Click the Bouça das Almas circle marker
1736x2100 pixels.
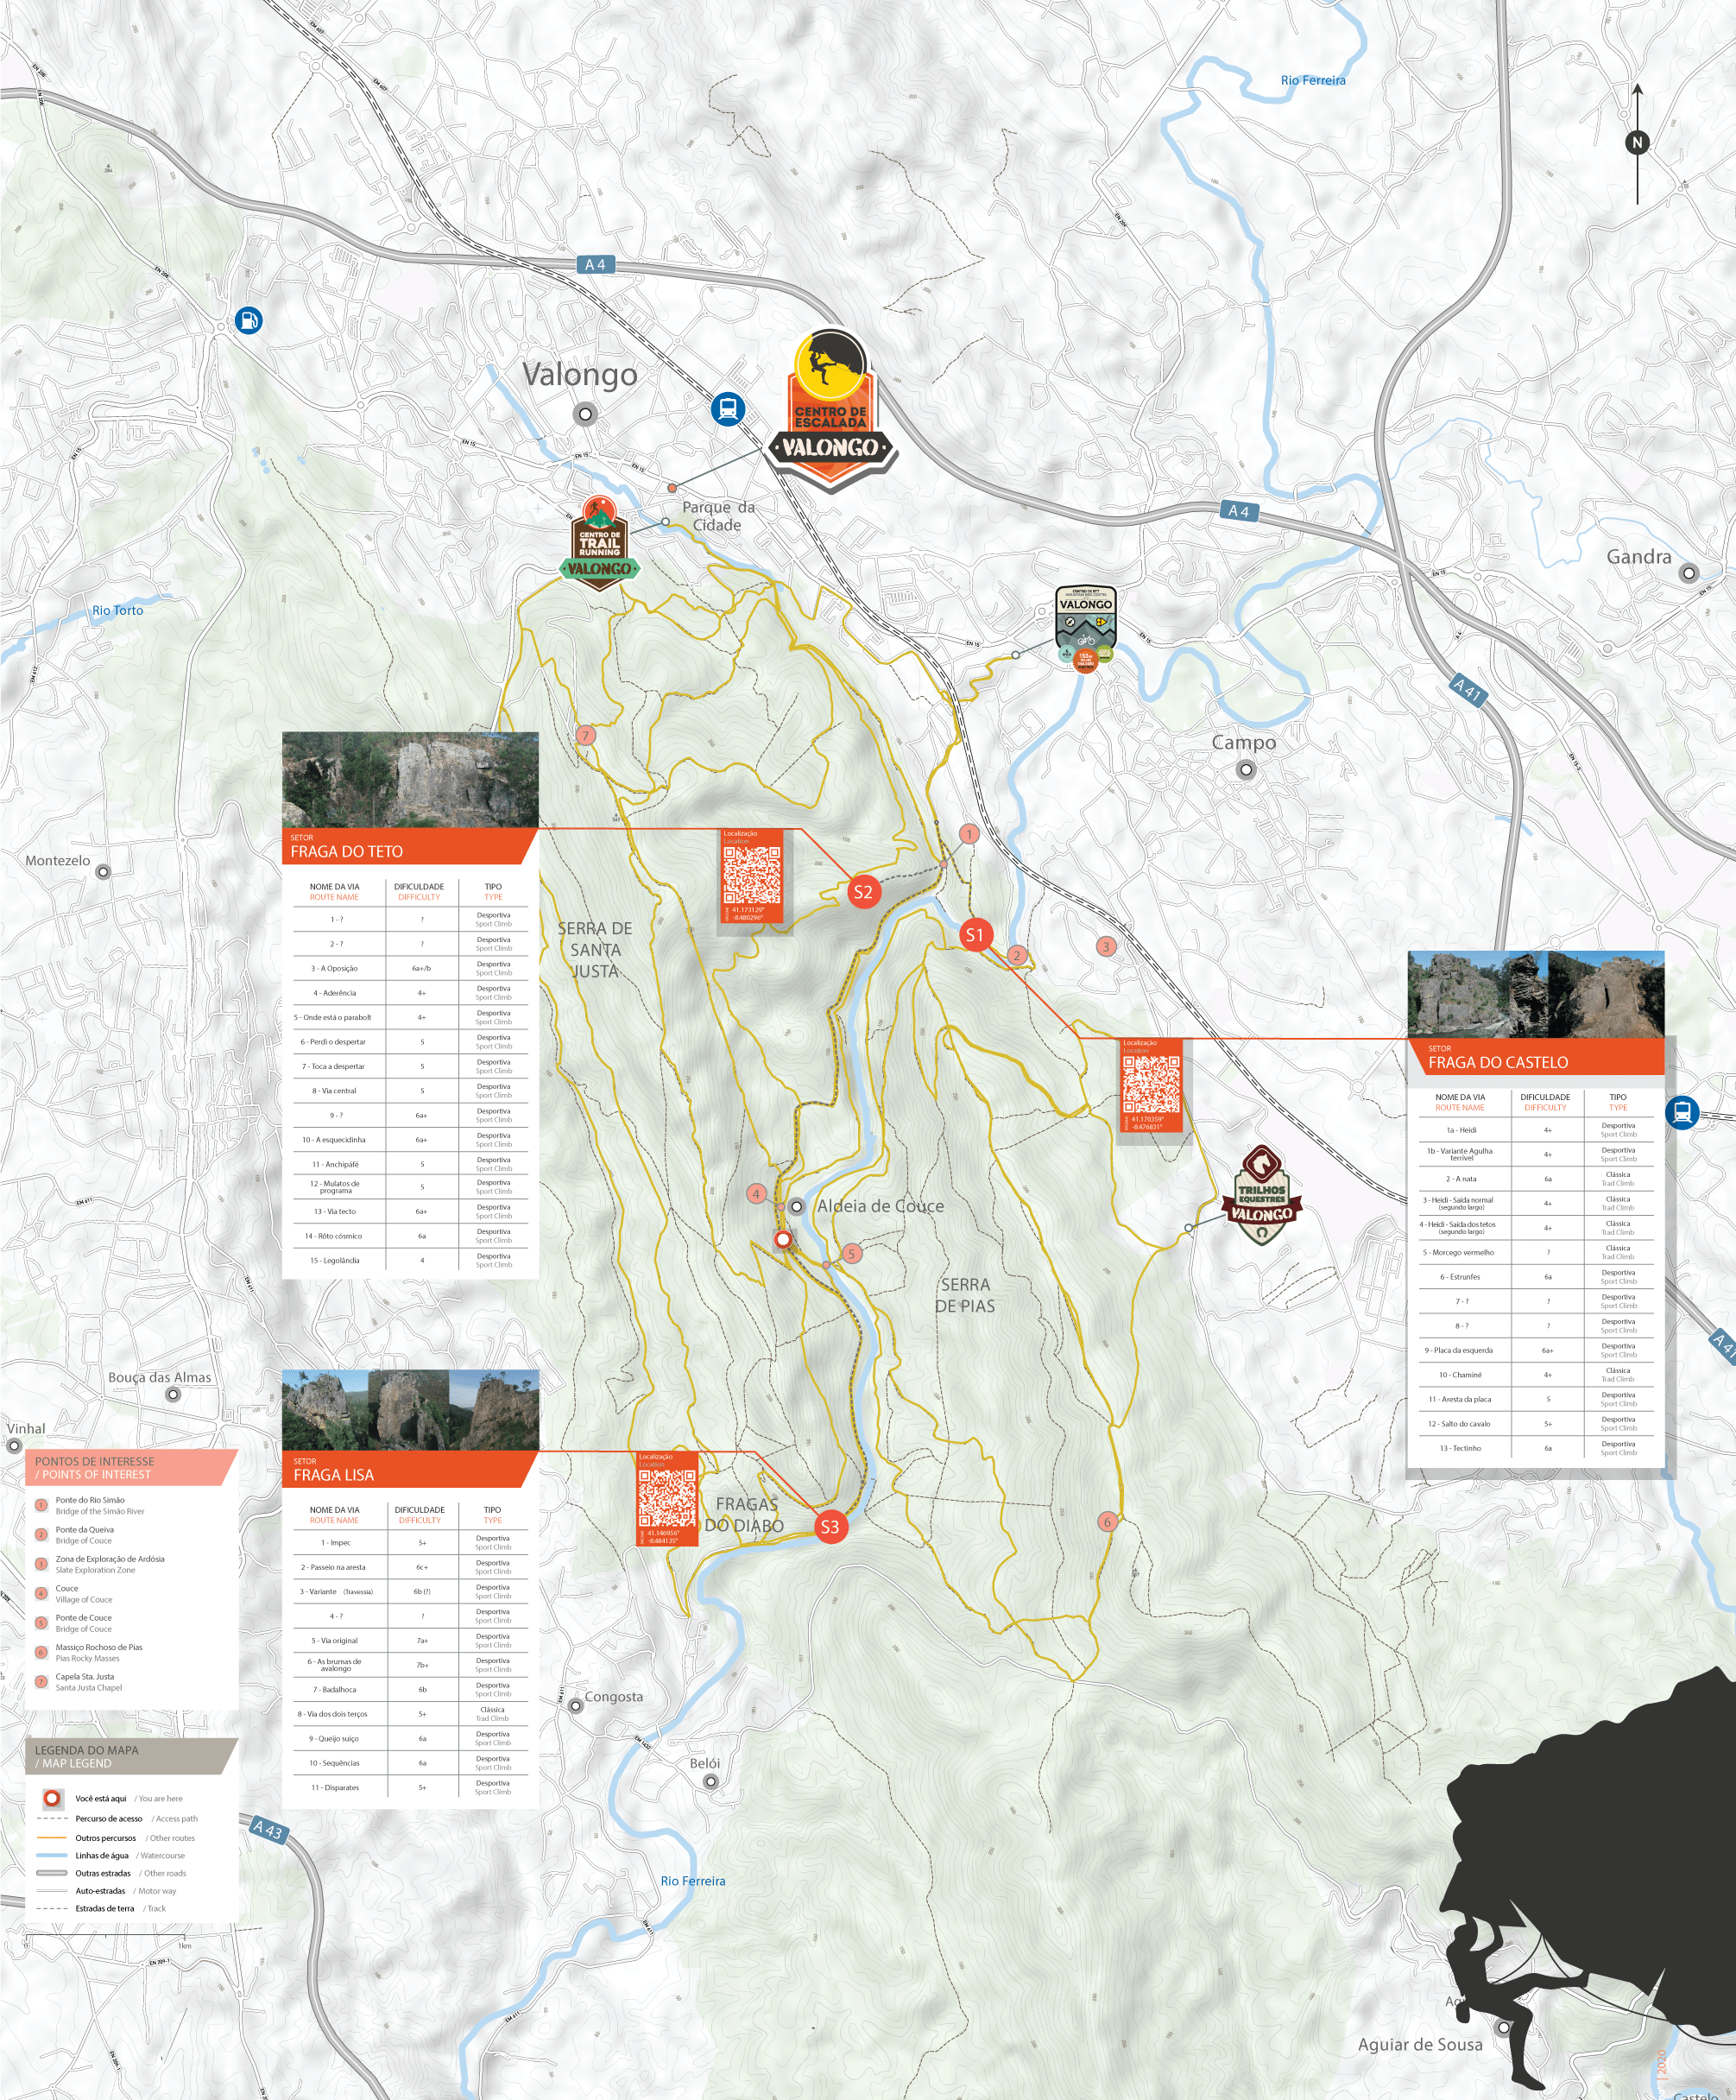[173, 1394]
